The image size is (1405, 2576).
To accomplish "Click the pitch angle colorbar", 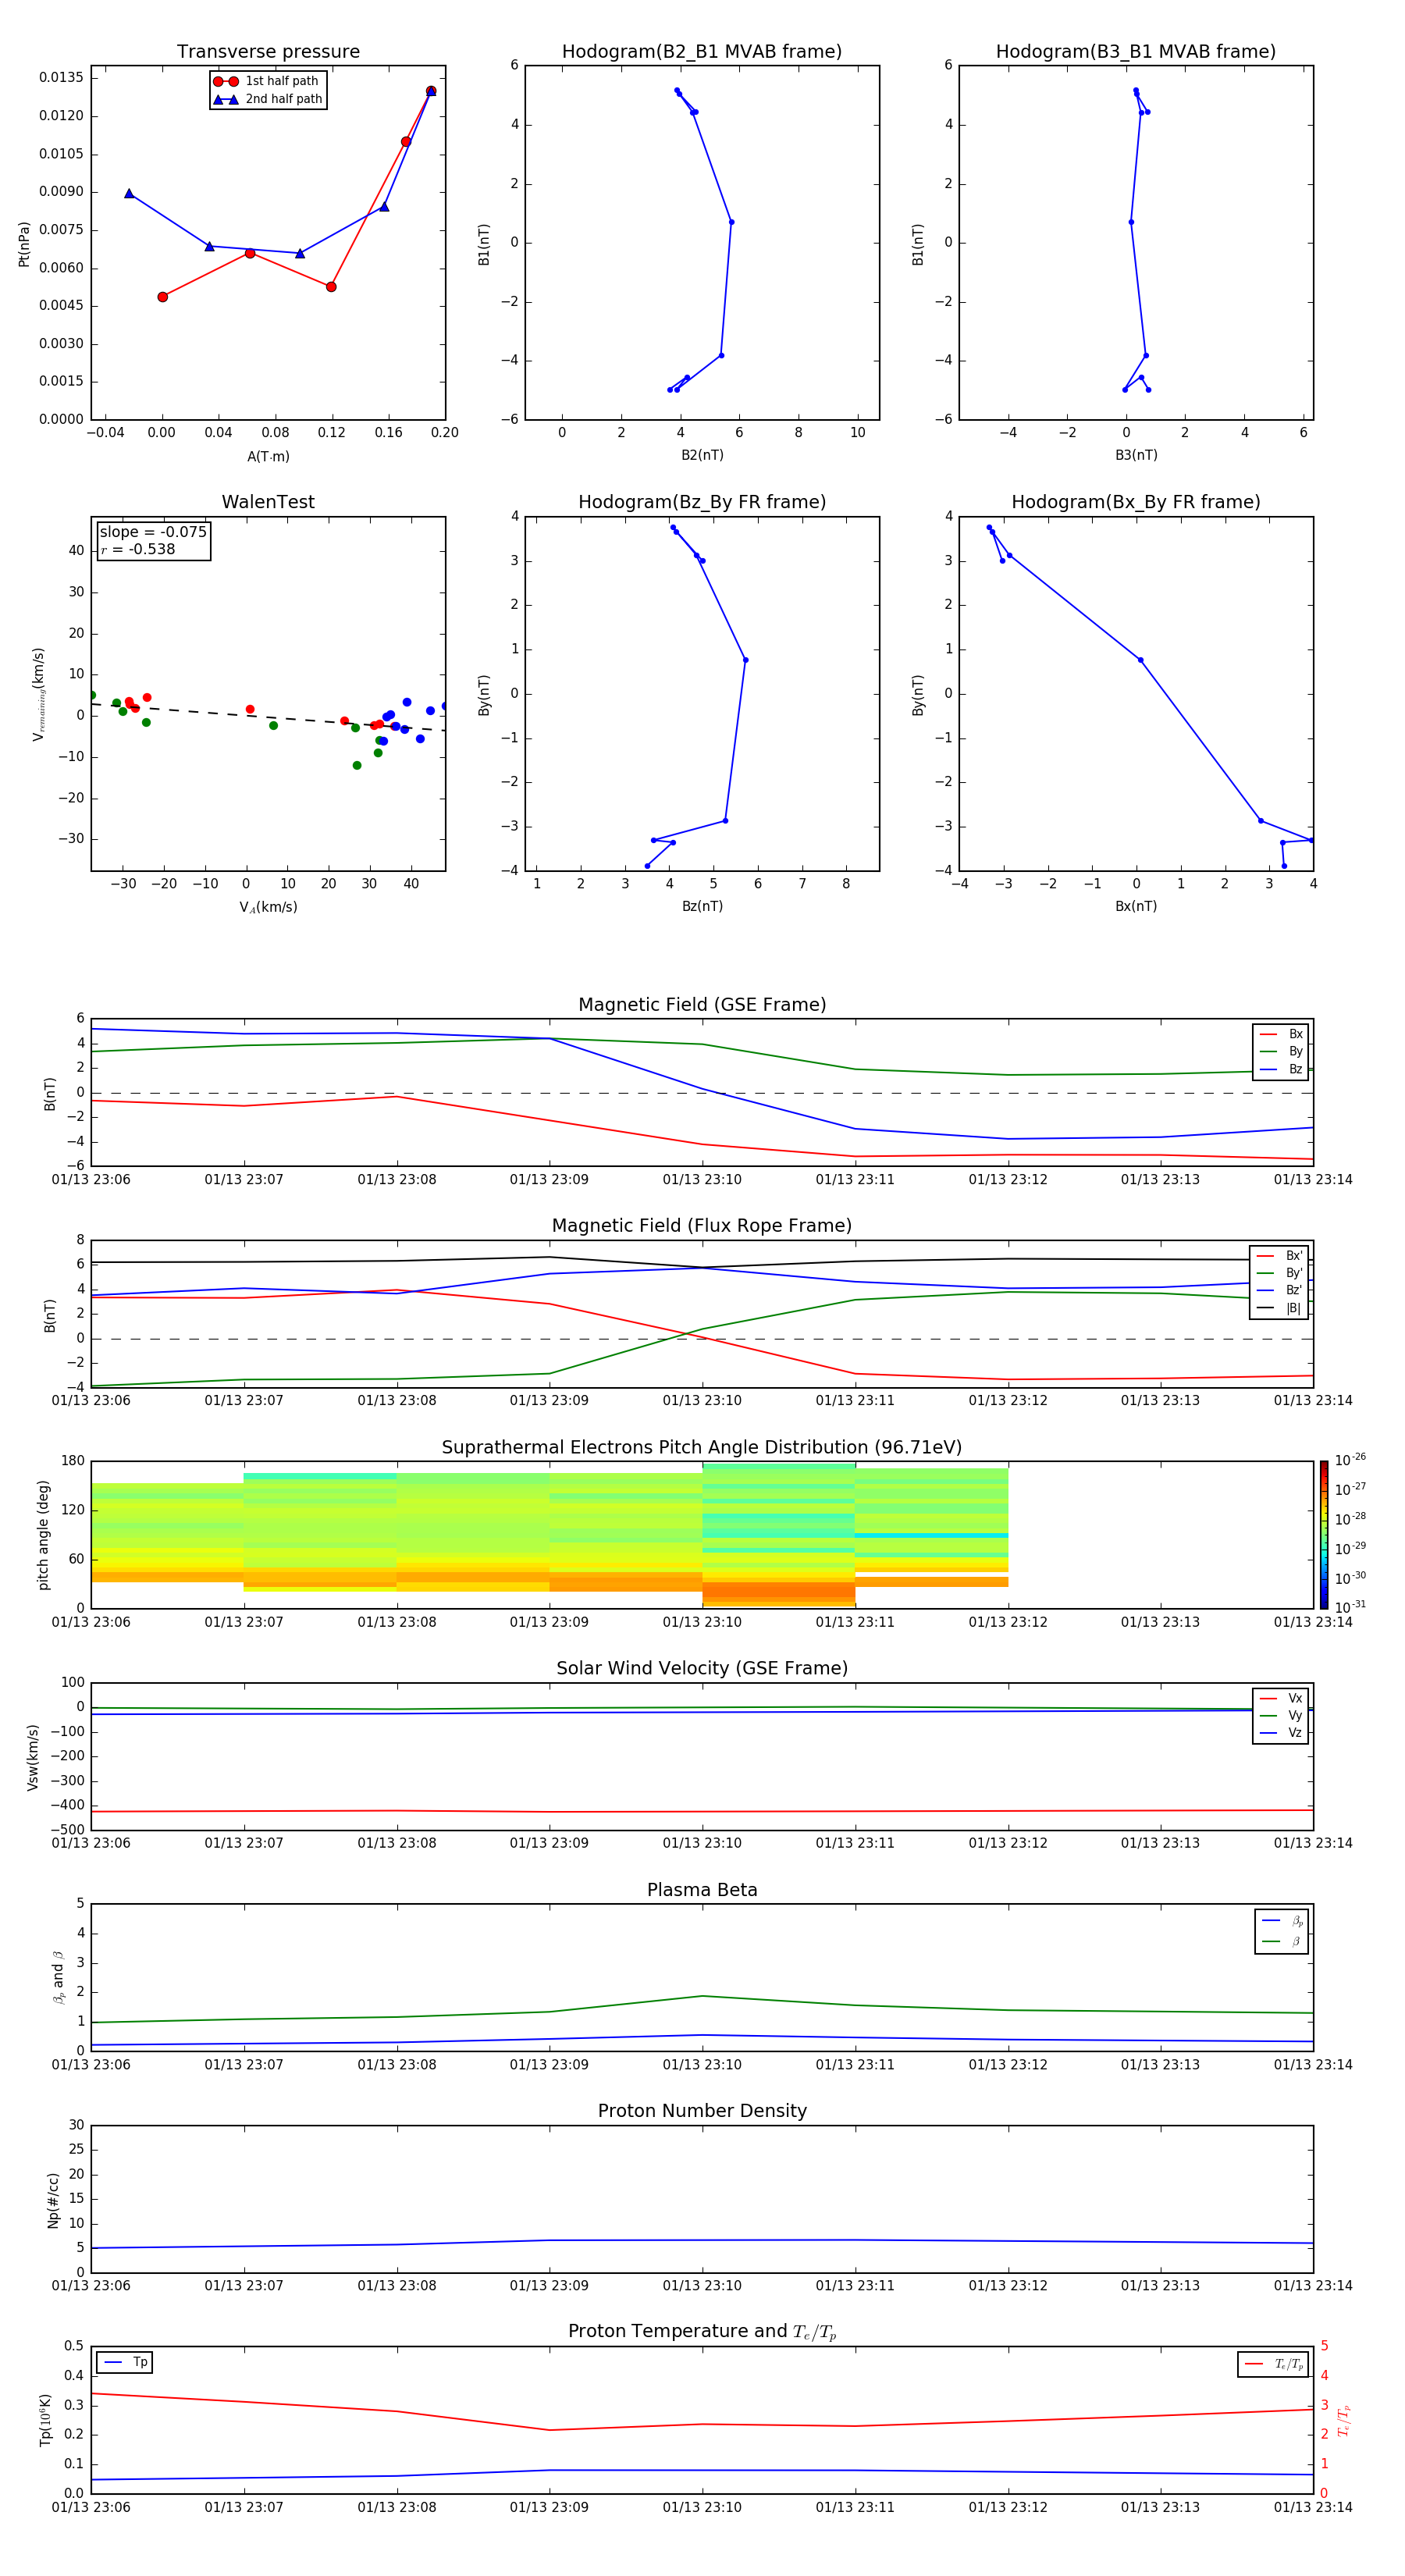I will 1323,1534.
